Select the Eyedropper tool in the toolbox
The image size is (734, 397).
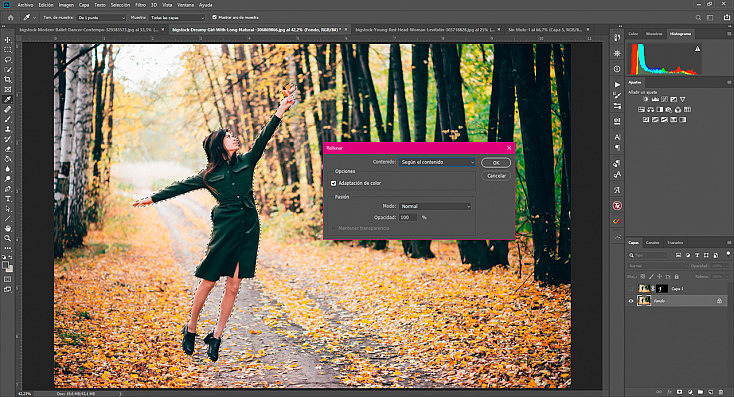tap(7, 99)
